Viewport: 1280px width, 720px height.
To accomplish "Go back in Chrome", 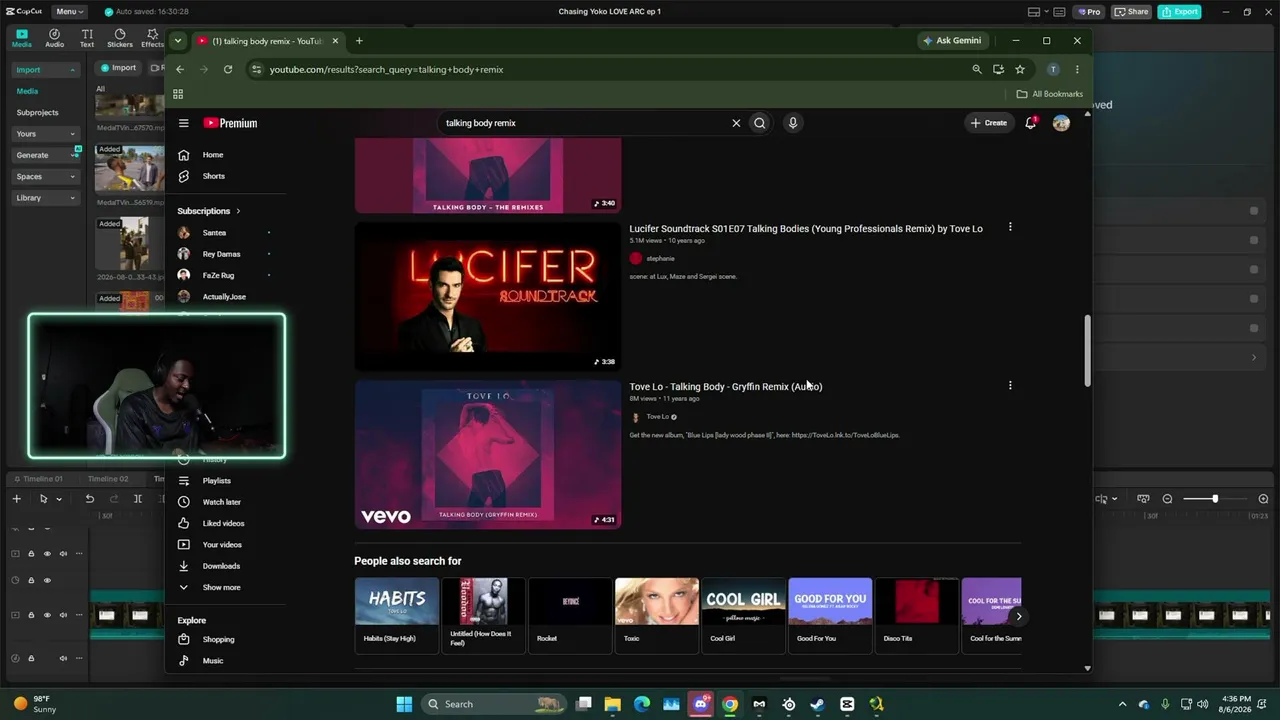I will click(180, 69).
